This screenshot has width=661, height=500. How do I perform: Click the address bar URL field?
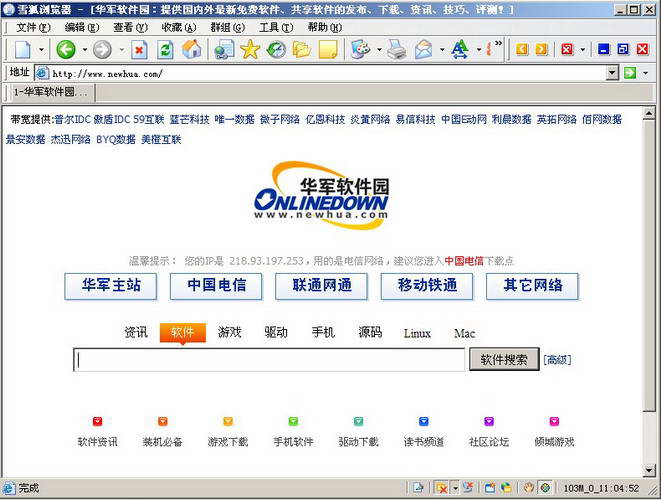point(320,73)
